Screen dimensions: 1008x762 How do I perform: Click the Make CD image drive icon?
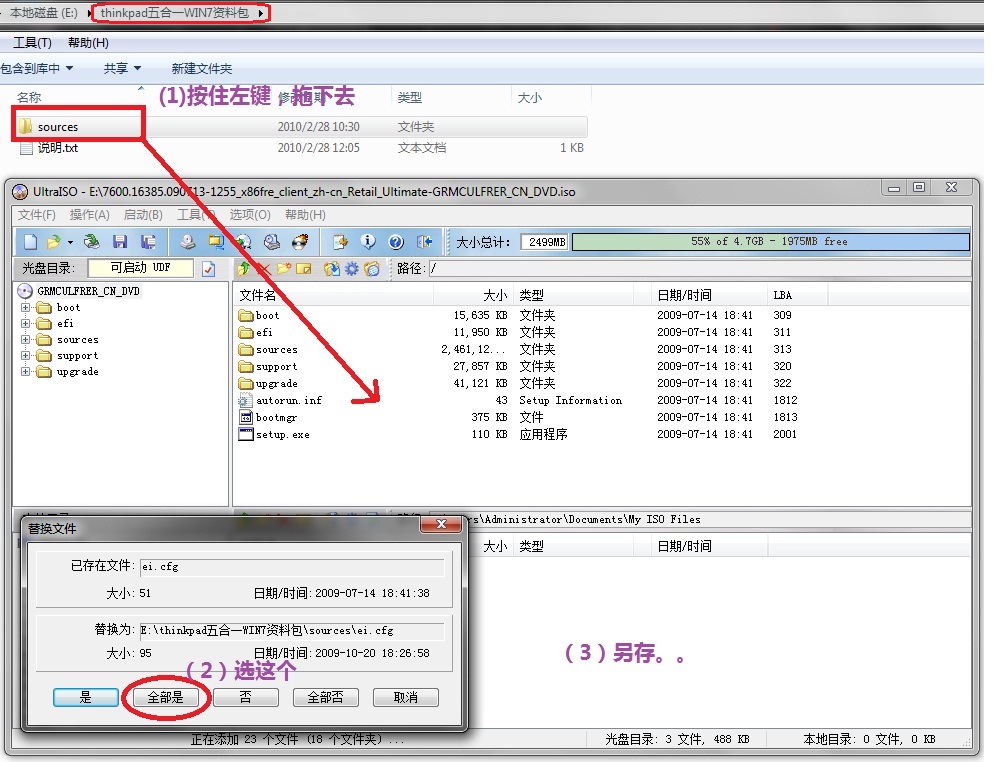(x=187, y=242)
